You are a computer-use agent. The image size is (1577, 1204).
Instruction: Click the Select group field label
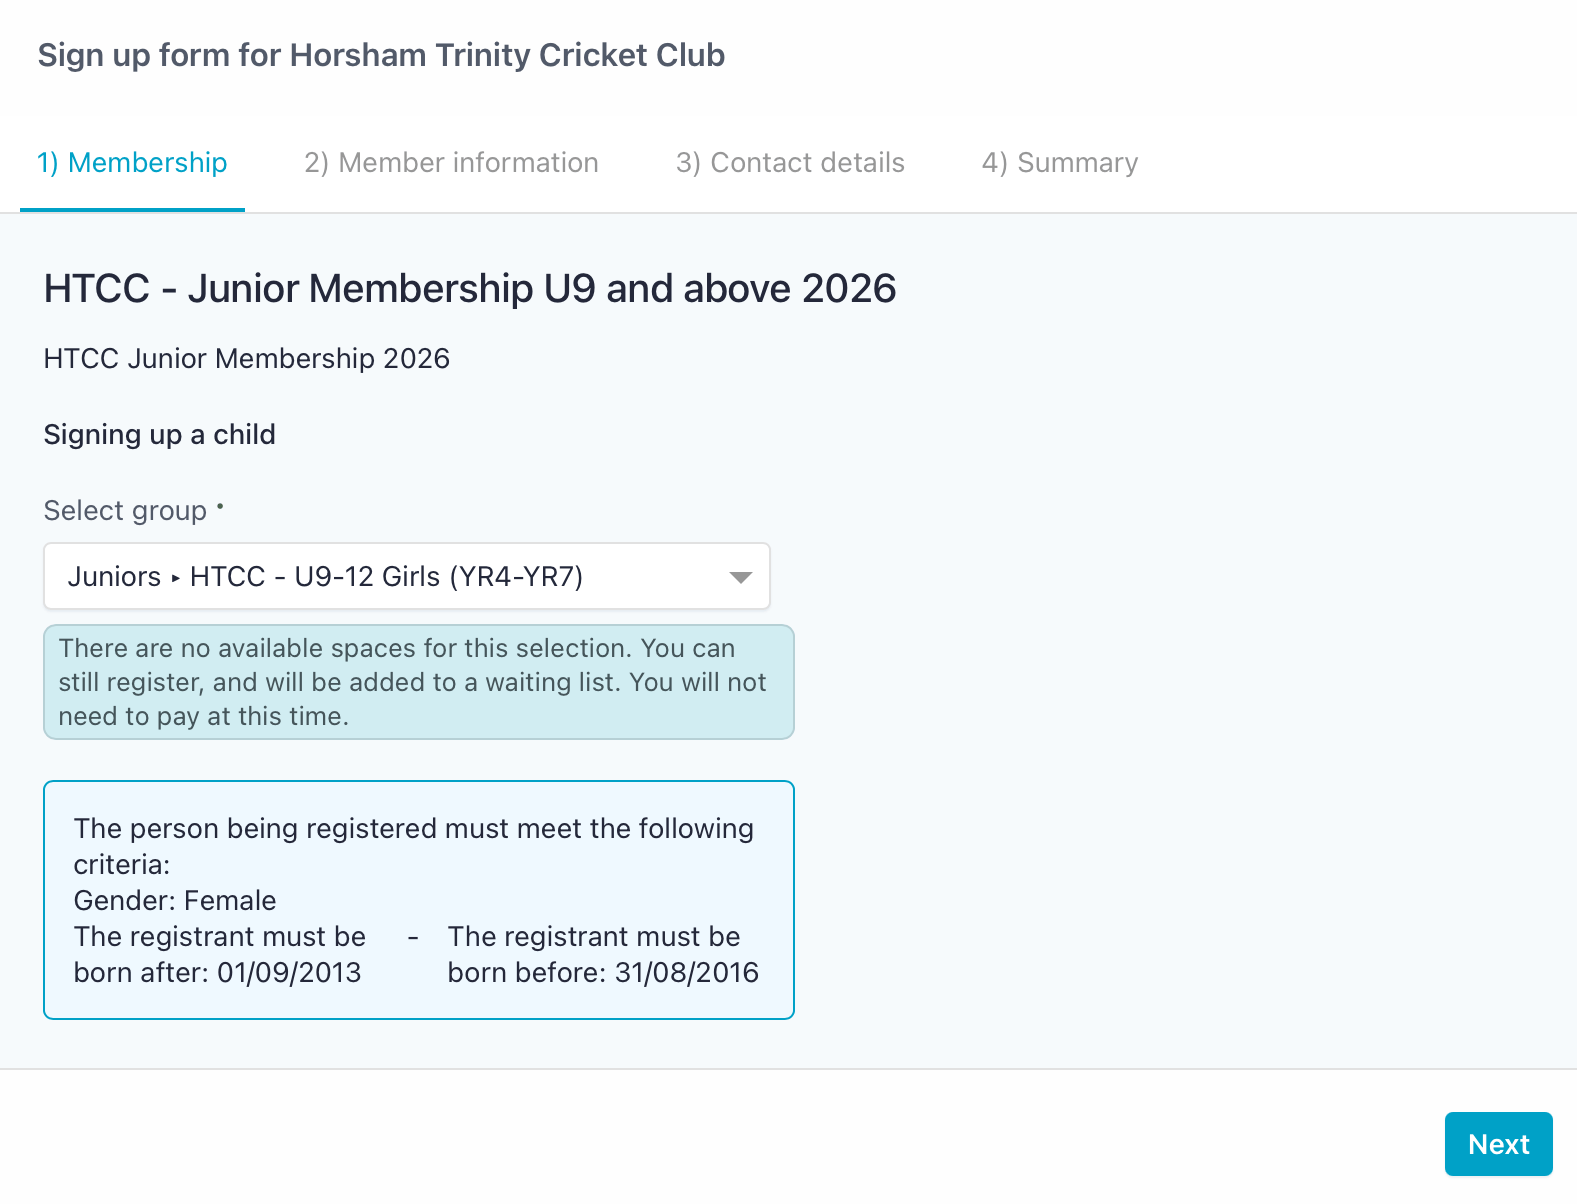pyautogui.click(x=125, y=511)
